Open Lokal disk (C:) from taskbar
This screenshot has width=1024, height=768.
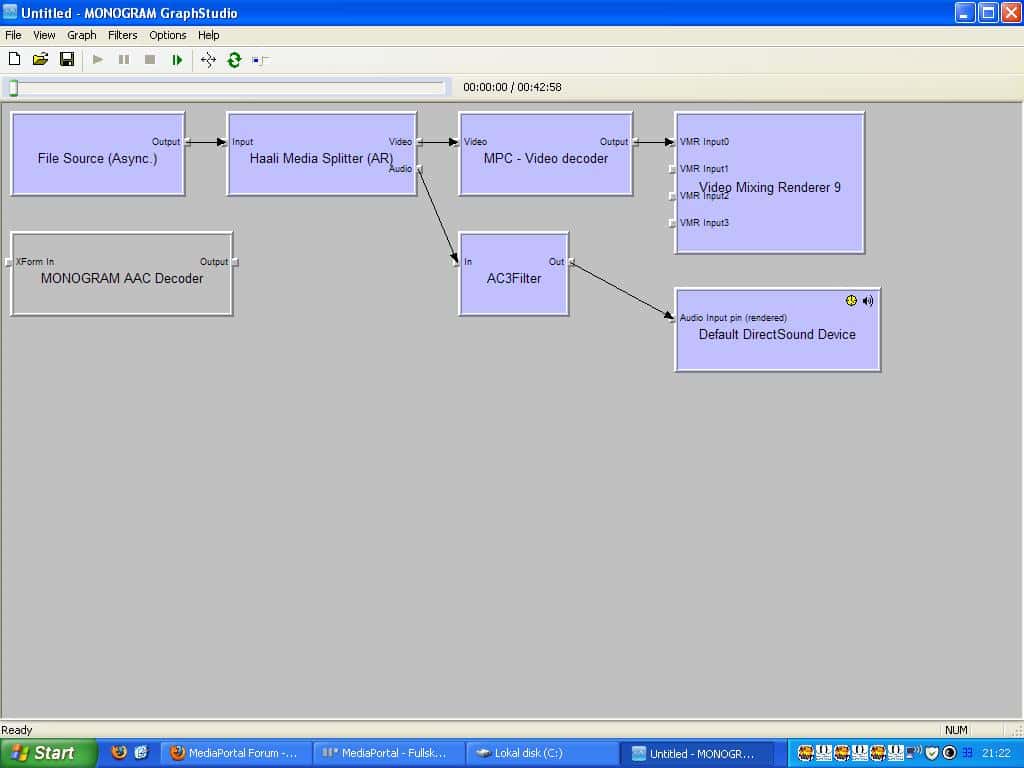[x=541, y=753]
